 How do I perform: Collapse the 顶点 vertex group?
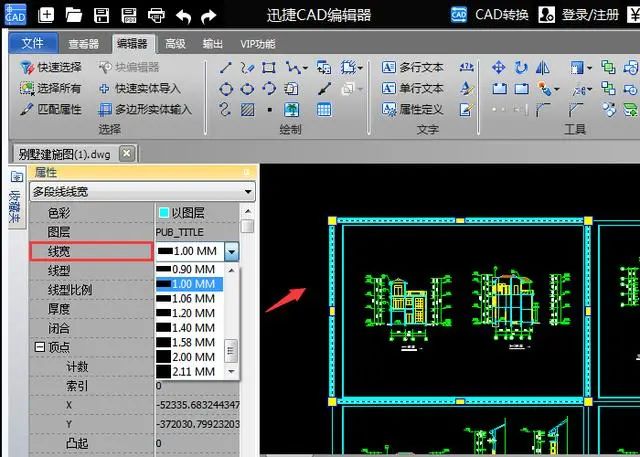click(x=40, y=347)
